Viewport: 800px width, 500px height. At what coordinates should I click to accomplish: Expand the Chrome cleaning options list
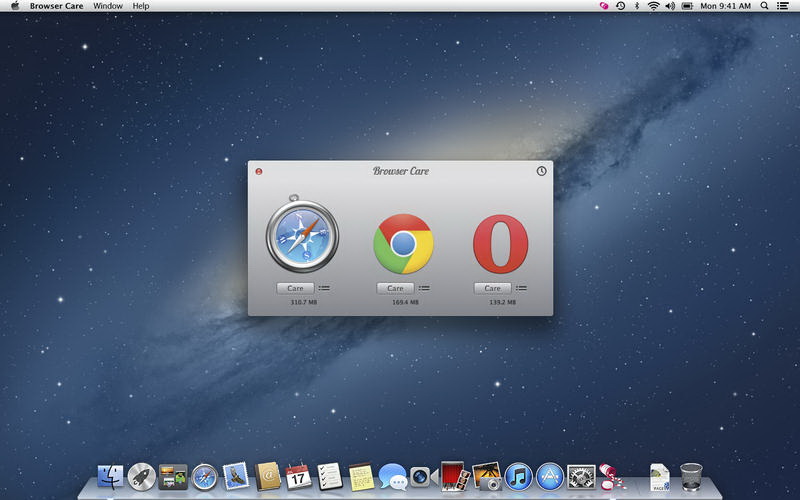pos(425,288)
